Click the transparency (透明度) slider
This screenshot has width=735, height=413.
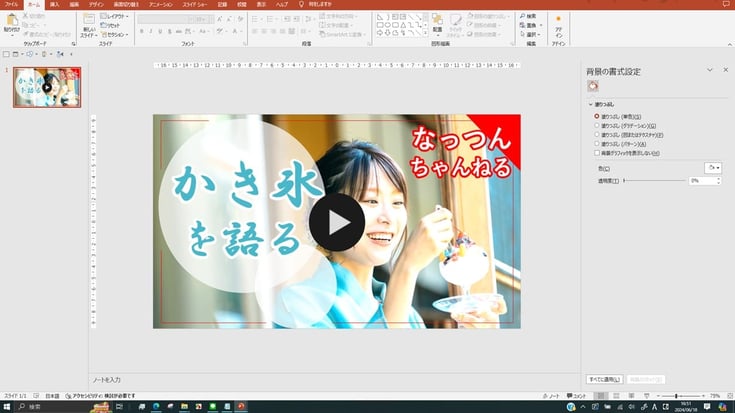pyautogui.click(x=655, y=180)
